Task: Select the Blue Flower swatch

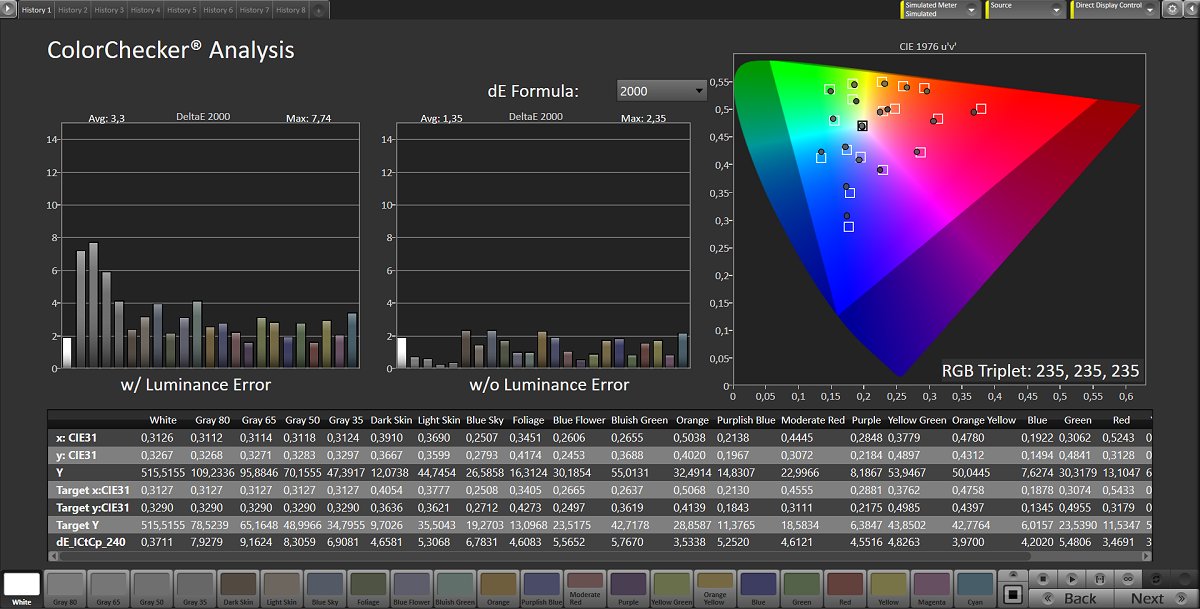Action: coord(411,588)
